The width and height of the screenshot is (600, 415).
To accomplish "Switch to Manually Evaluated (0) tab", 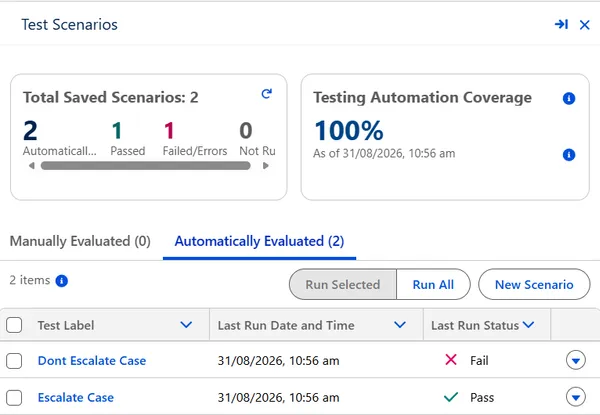I will pyautogui.click(x=80, y=241).
